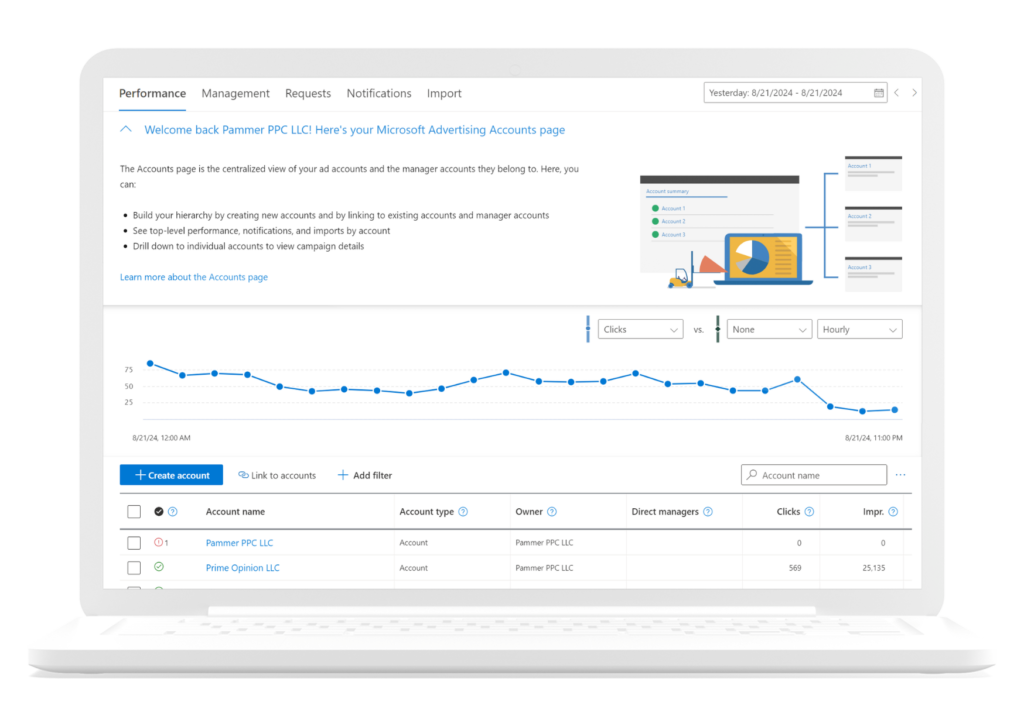The width and height of the screenshot is (1024, 726).
Task: Click help icon next to Owner column
Action: (552, 512)
